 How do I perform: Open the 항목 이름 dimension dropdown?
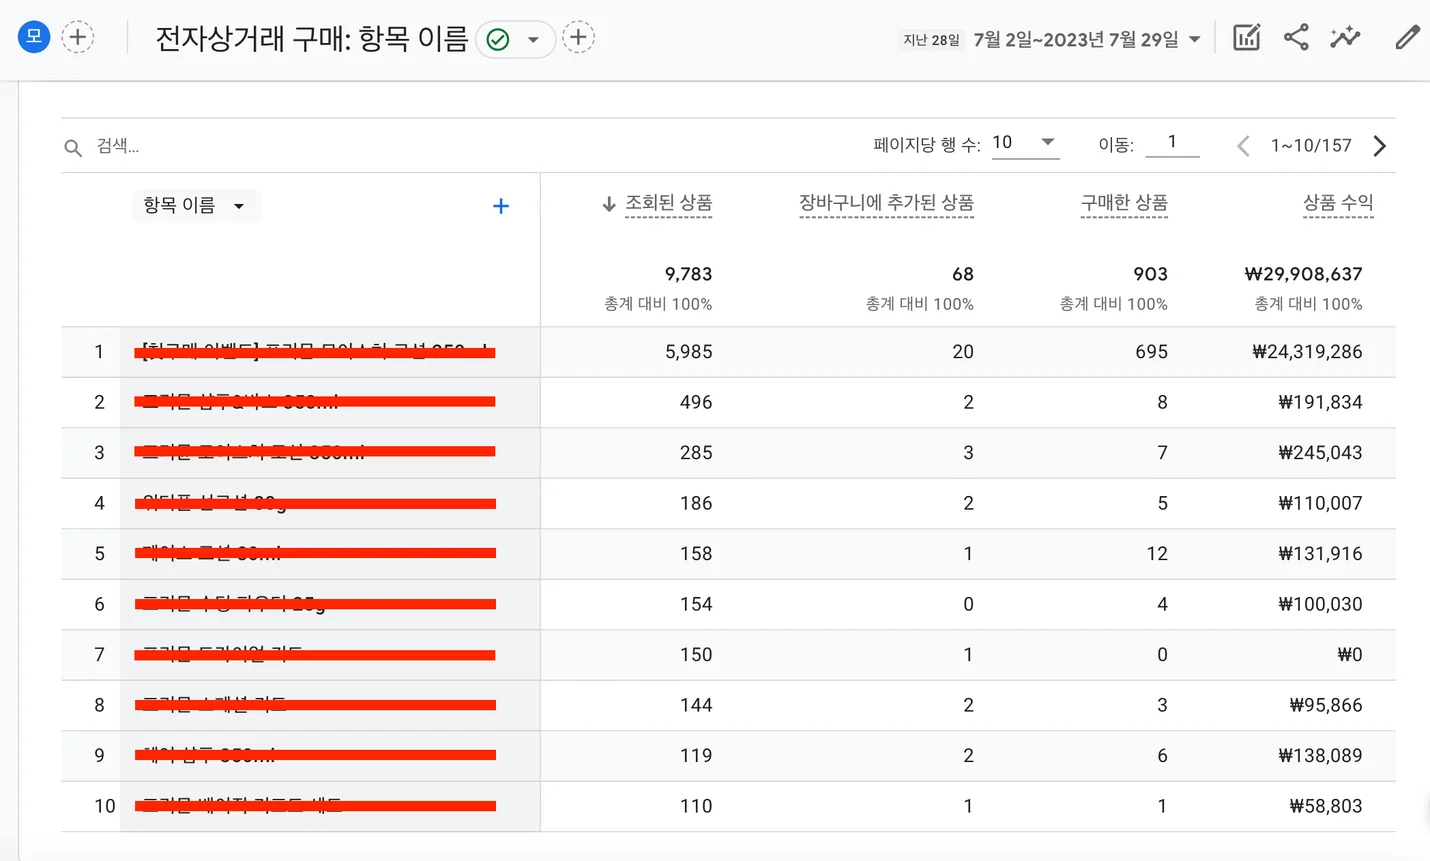pos(195,205)
